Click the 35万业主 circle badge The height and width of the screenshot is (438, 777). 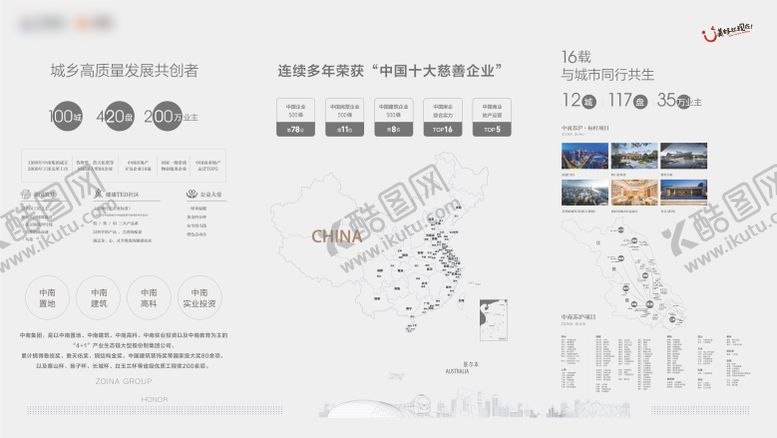679,101
